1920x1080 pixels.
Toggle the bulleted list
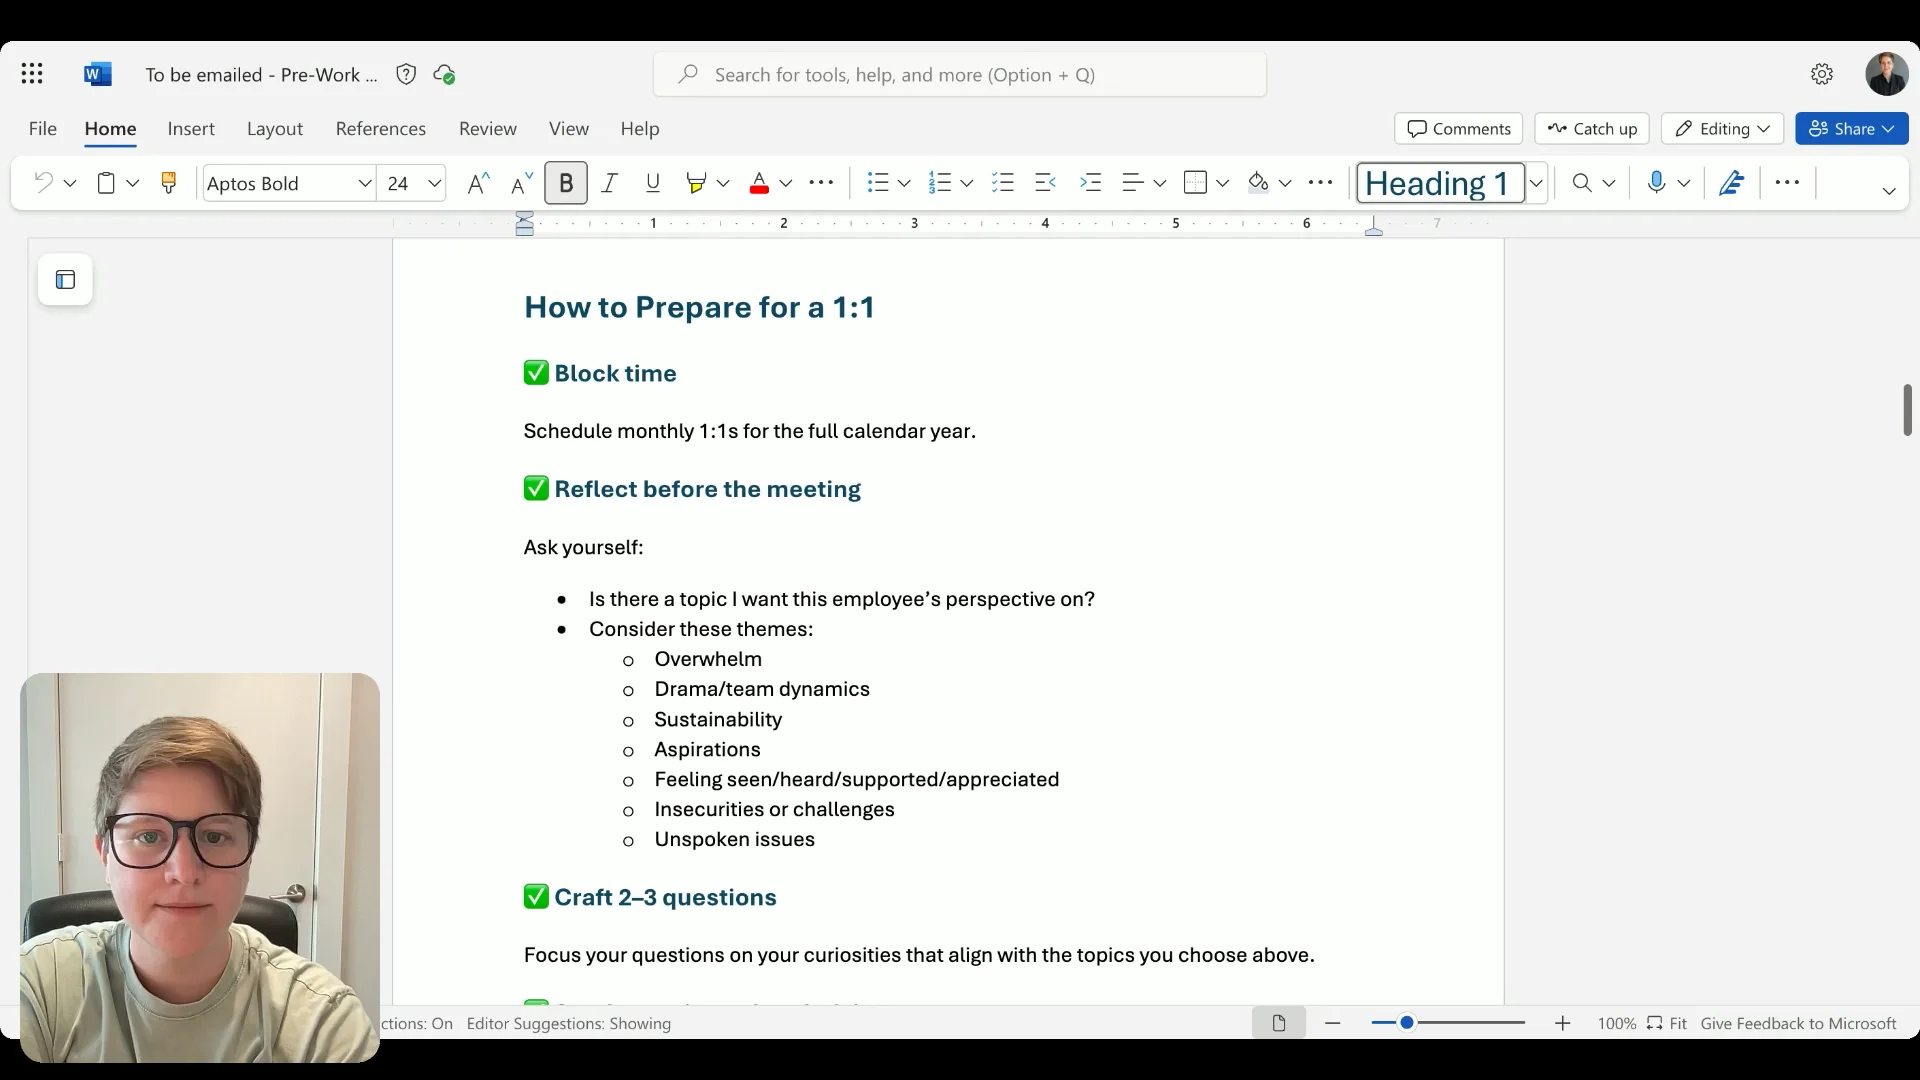pos(877,183)
